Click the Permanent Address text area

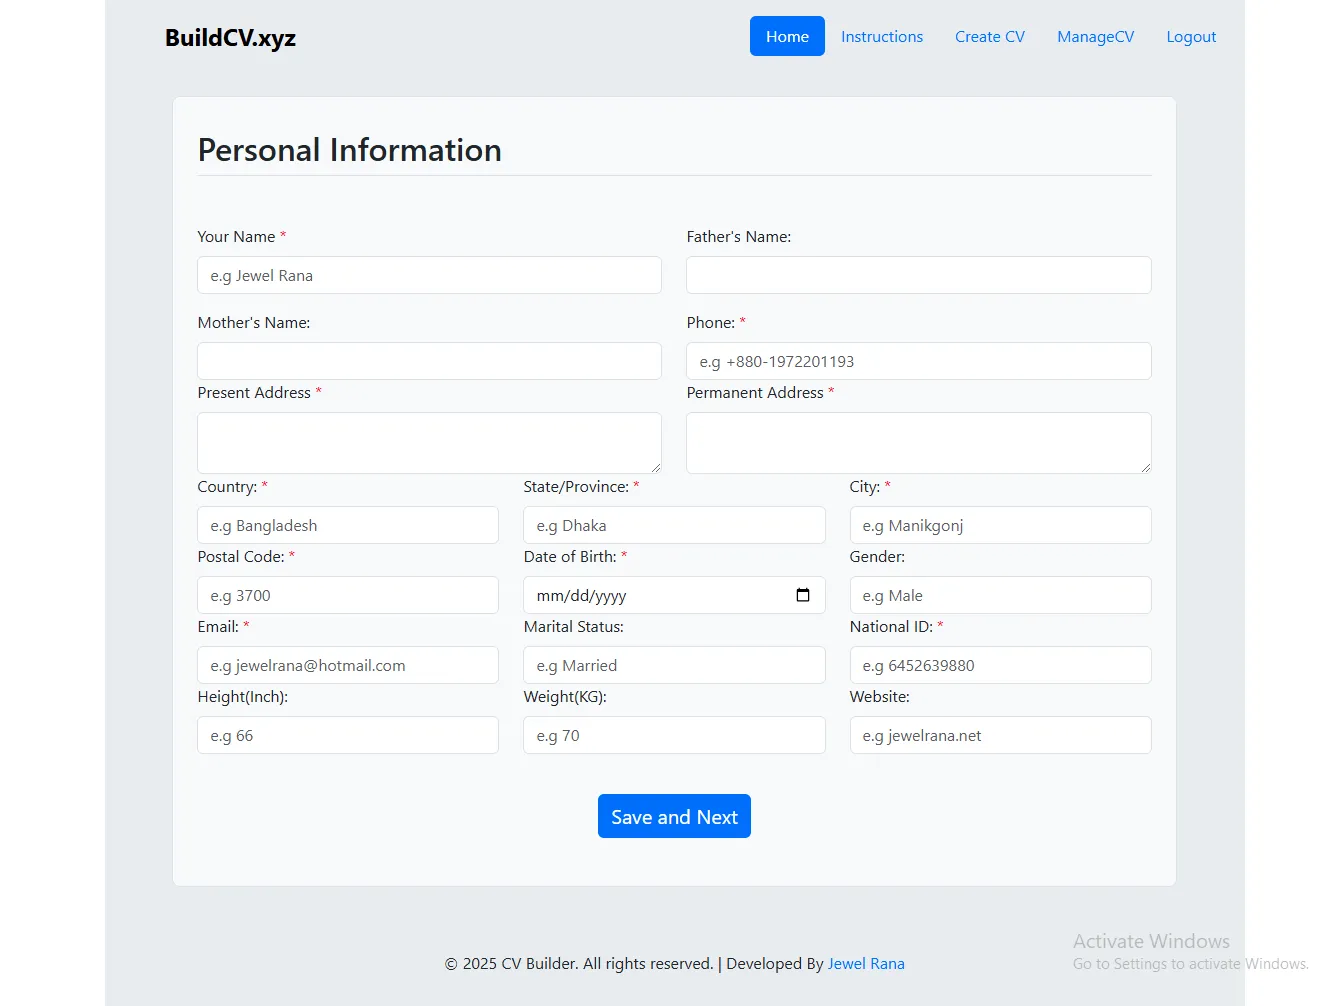pyautogui.click(x=918, y=442)
